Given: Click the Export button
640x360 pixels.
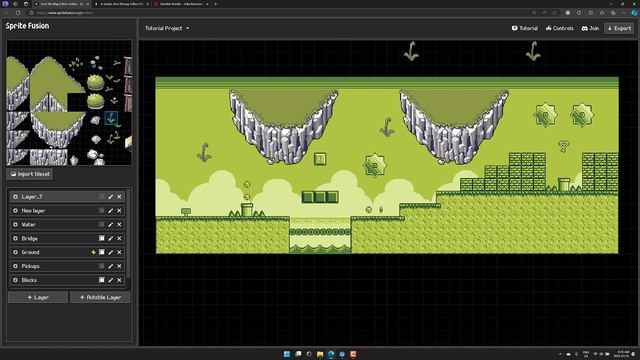Looking at the screenshot, I should pyautogui.click(x=619, y=28).
